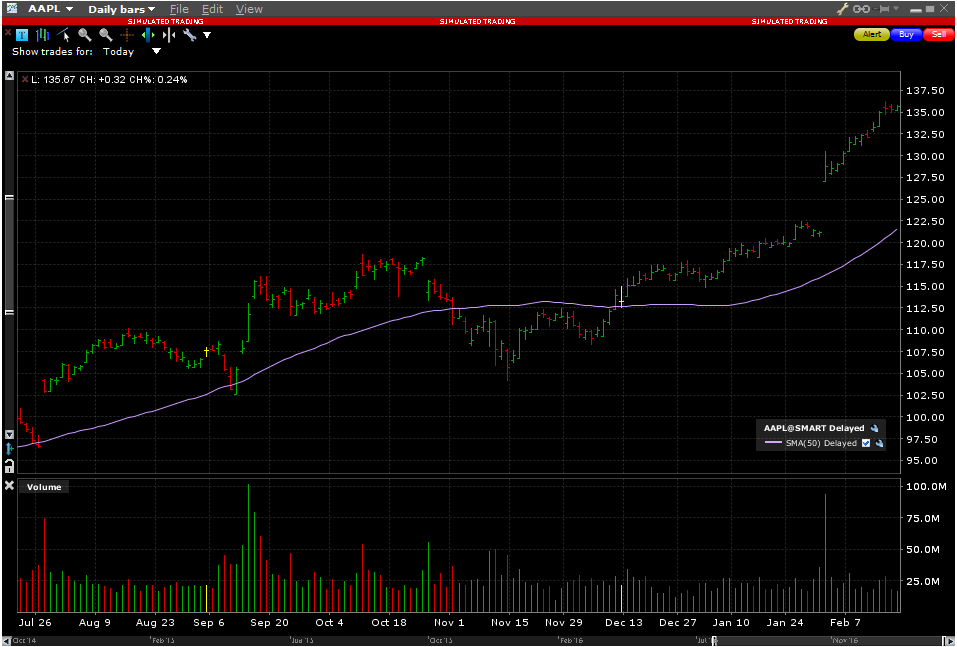Toggle the price axis lock icon
957x647 pixels.
[x=9, y=466]
